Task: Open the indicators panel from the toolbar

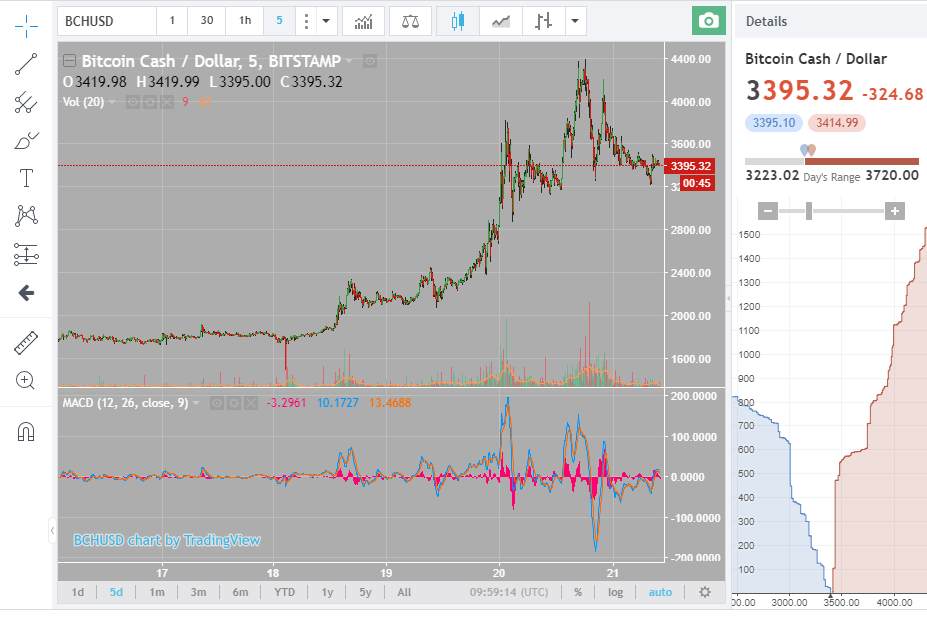Action: (x=363, y=20)
